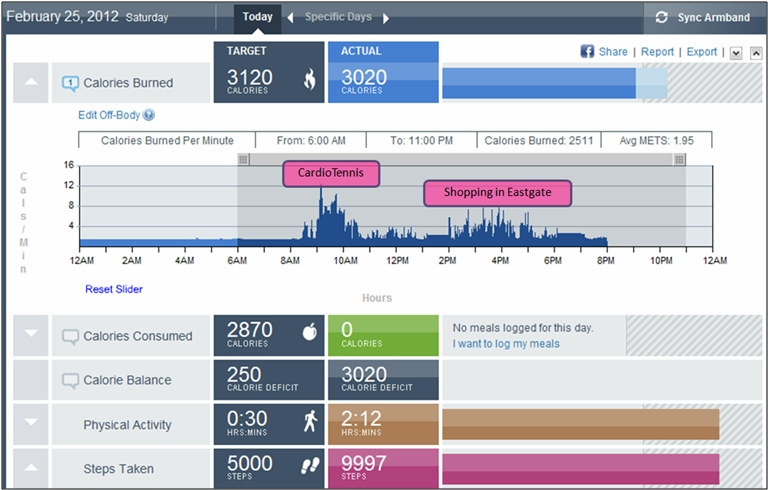Collapse the Steps Taken section
This screenshot has height=490, width=768.
tap(31, 468)
